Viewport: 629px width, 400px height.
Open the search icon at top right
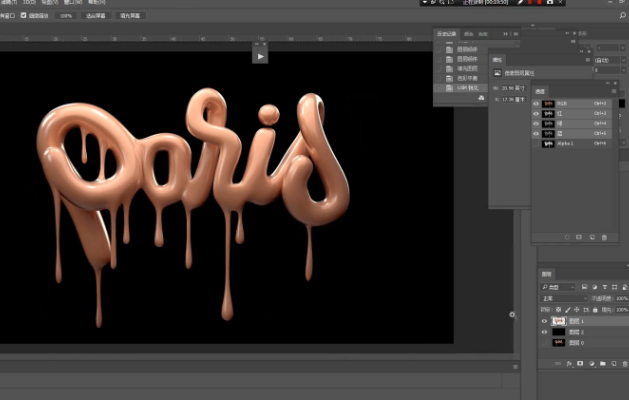click(623, 16)
